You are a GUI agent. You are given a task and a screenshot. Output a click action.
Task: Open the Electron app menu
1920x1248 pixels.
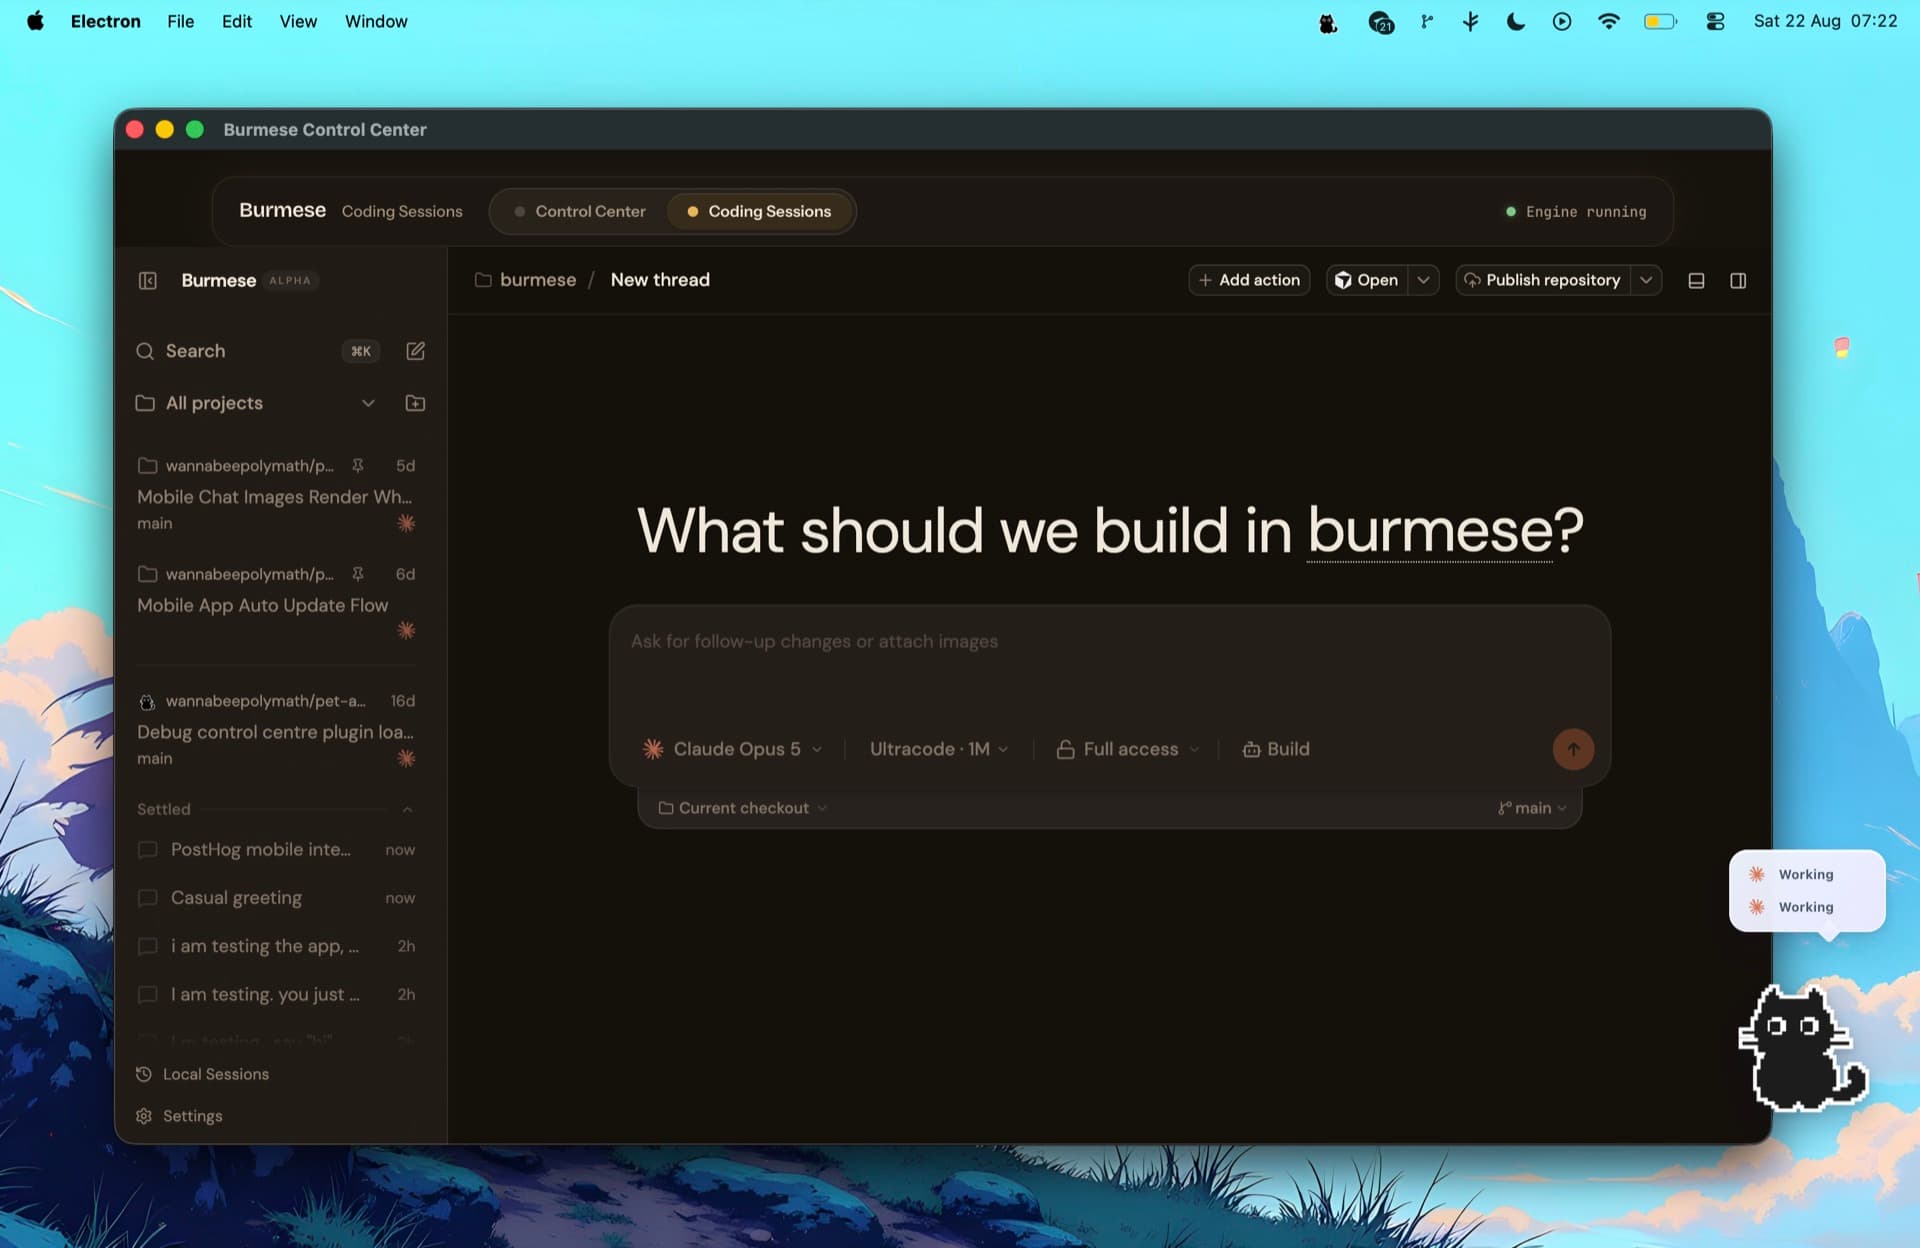click(x=106, y=21)
